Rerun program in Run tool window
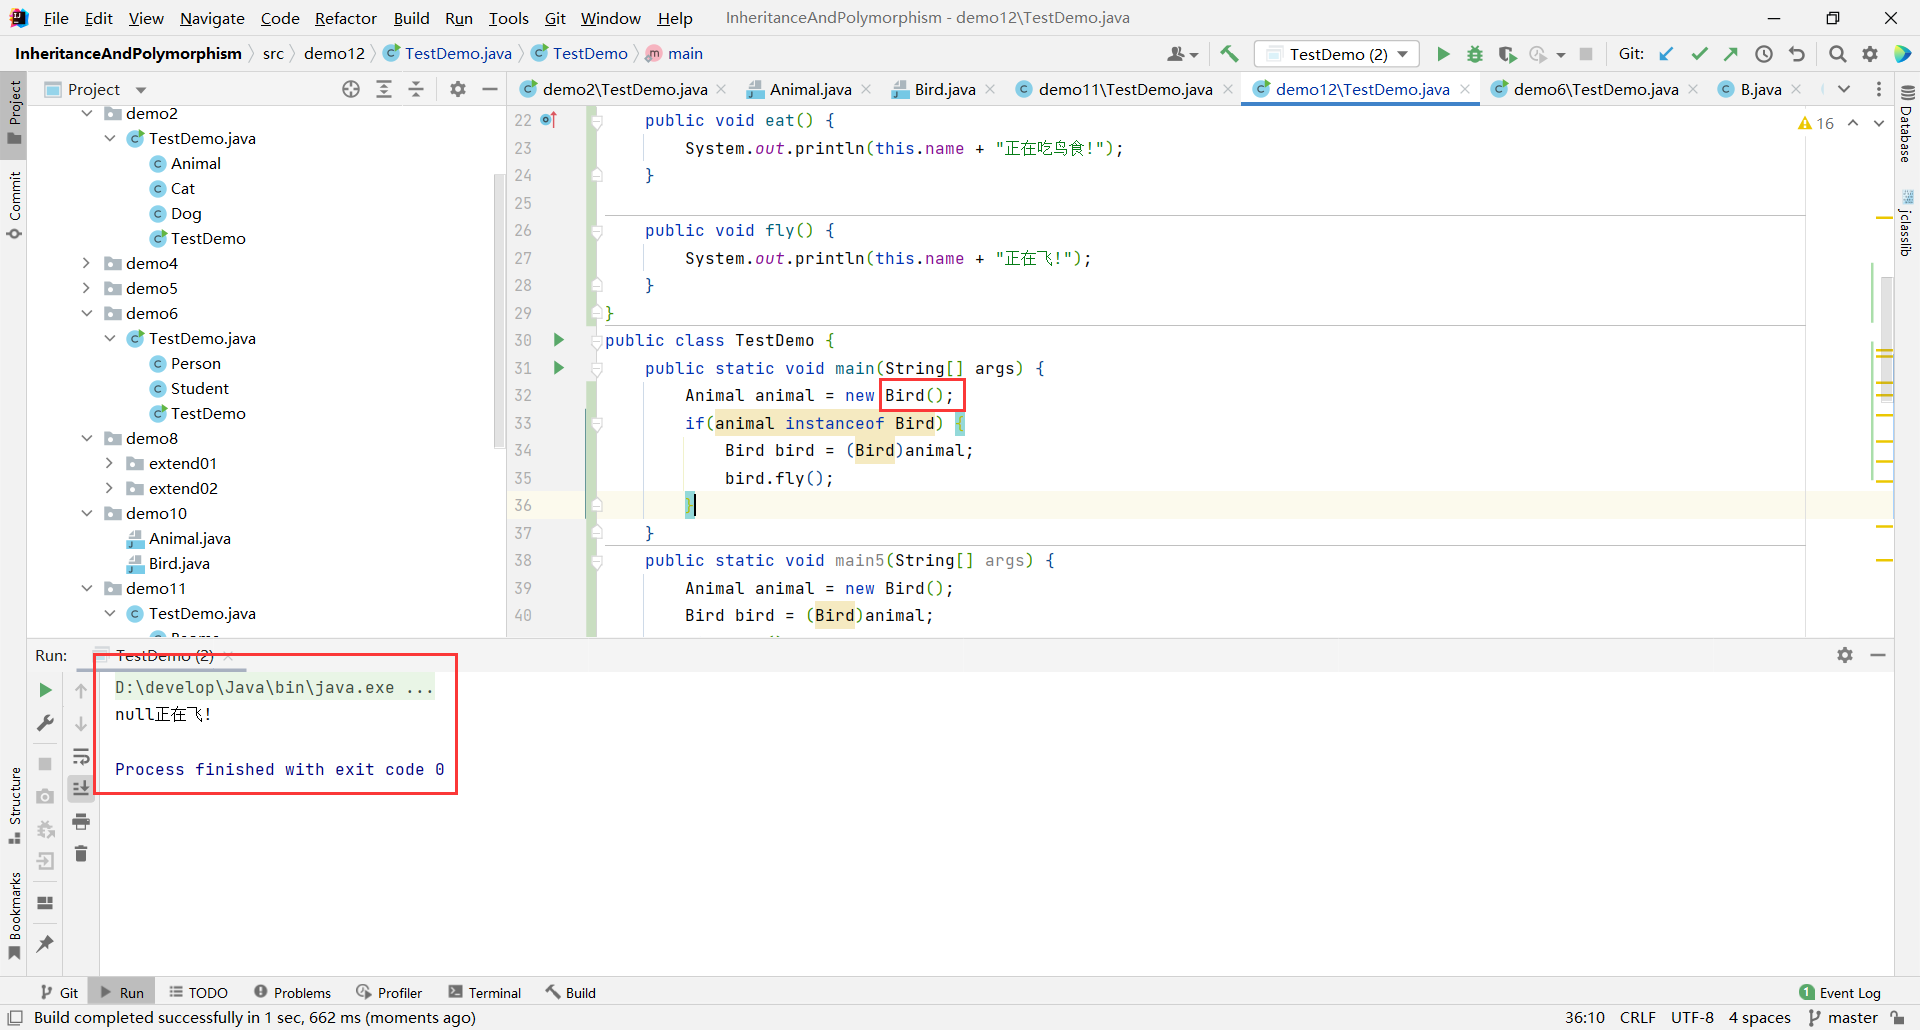The image size is (1920, 1030). 45,690
